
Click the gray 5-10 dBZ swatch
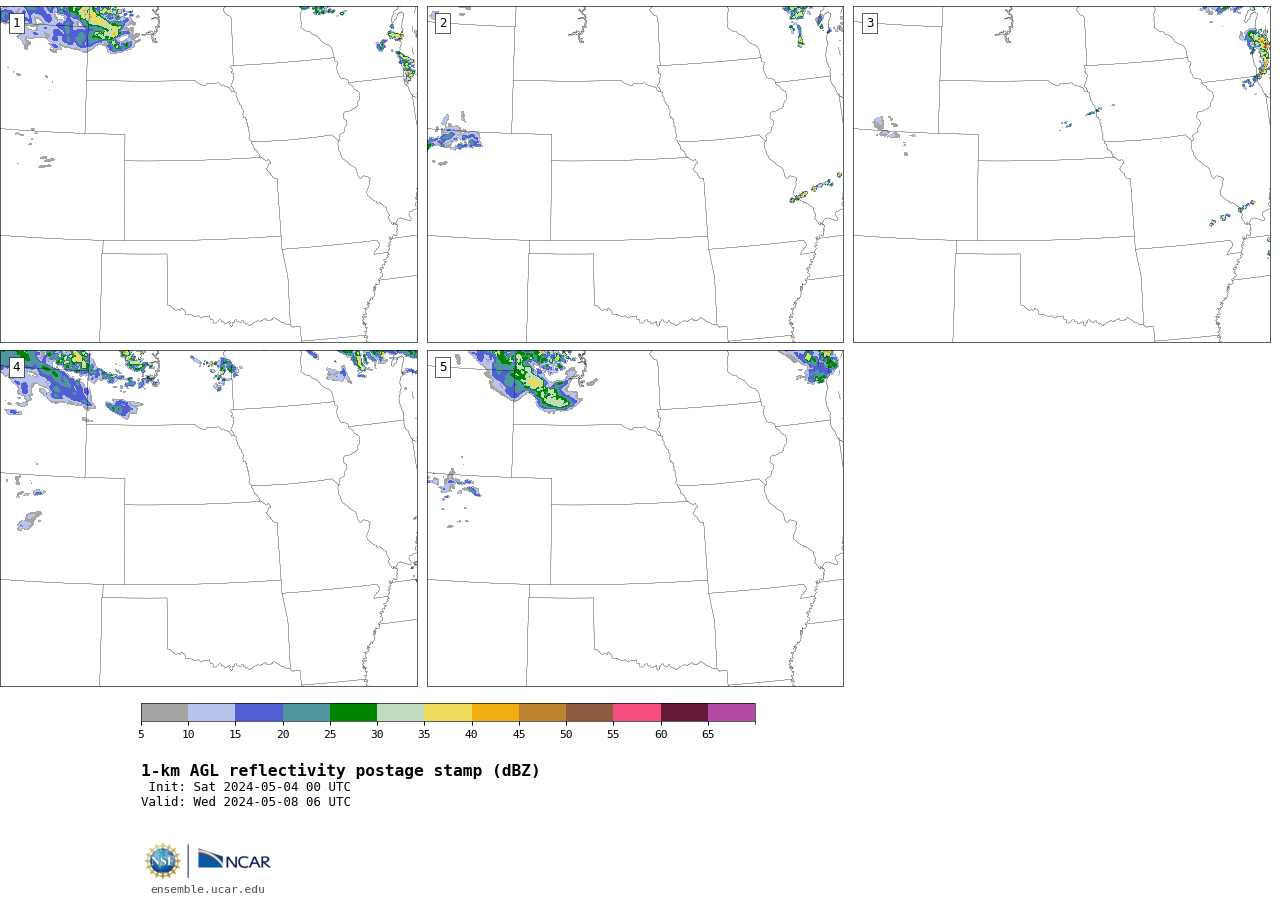[x=164, y=712]
